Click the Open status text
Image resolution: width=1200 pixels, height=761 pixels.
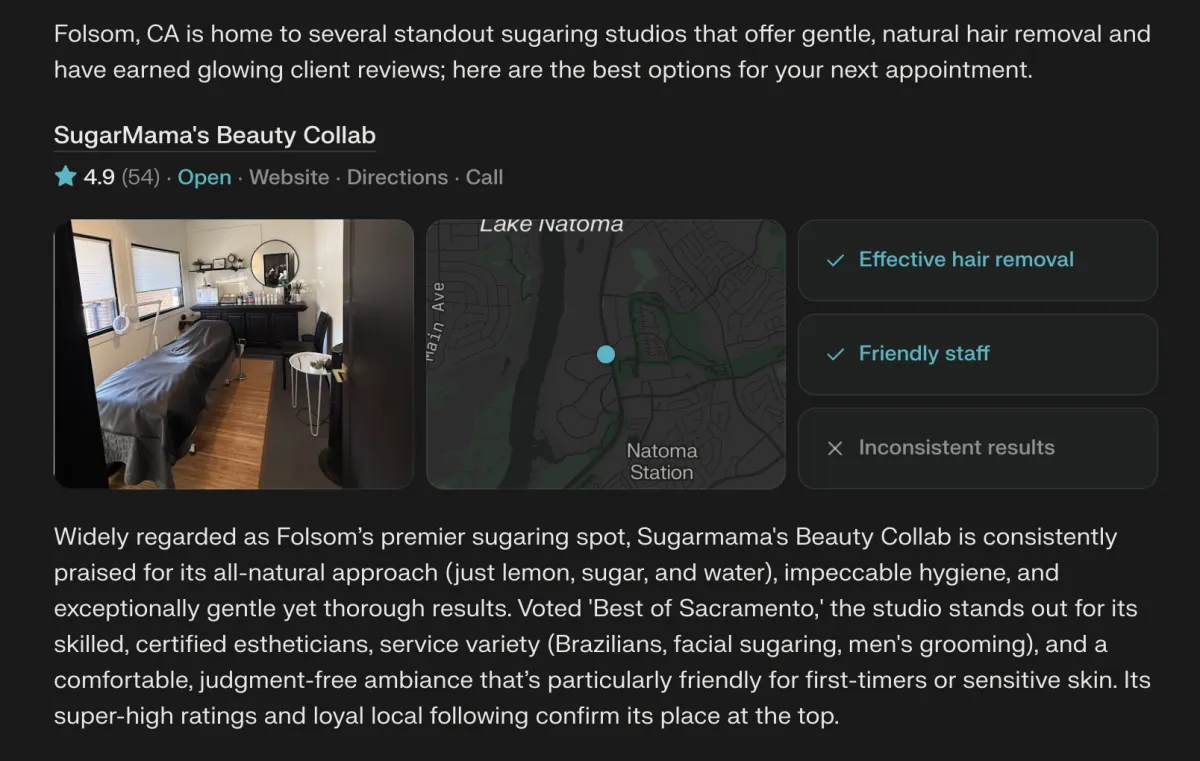pos(204,177)
